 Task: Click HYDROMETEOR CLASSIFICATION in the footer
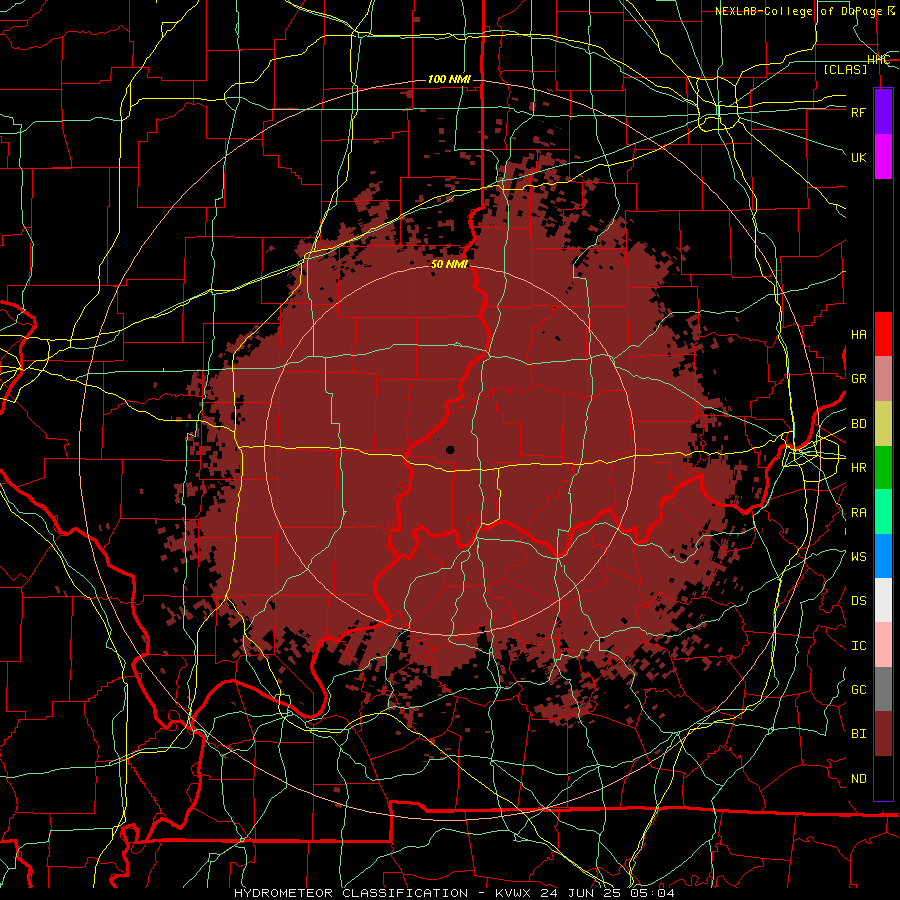pyautogui.click(x=351, y=893)
